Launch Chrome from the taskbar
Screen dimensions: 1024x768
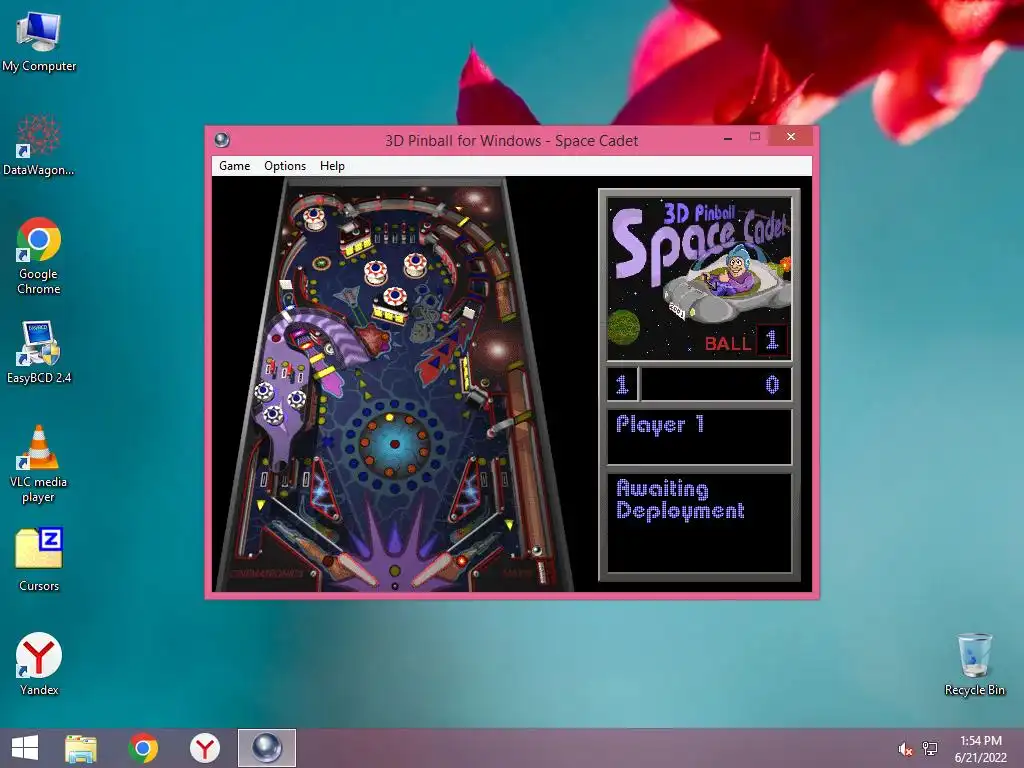[143, 748]
